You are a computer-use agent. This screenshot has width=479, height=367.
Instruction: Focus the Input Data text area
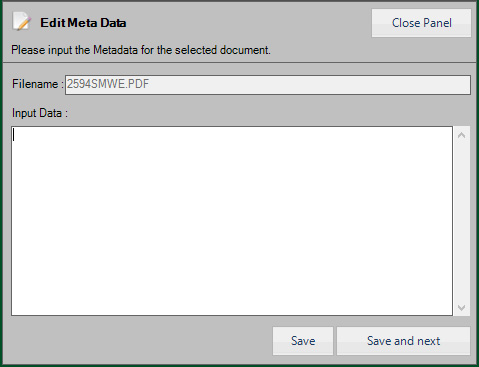pos(232,221)
